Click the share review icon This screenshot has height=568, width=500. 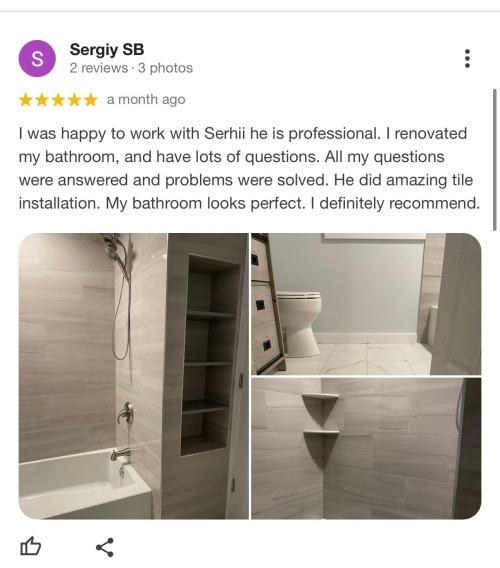point(105,547)
